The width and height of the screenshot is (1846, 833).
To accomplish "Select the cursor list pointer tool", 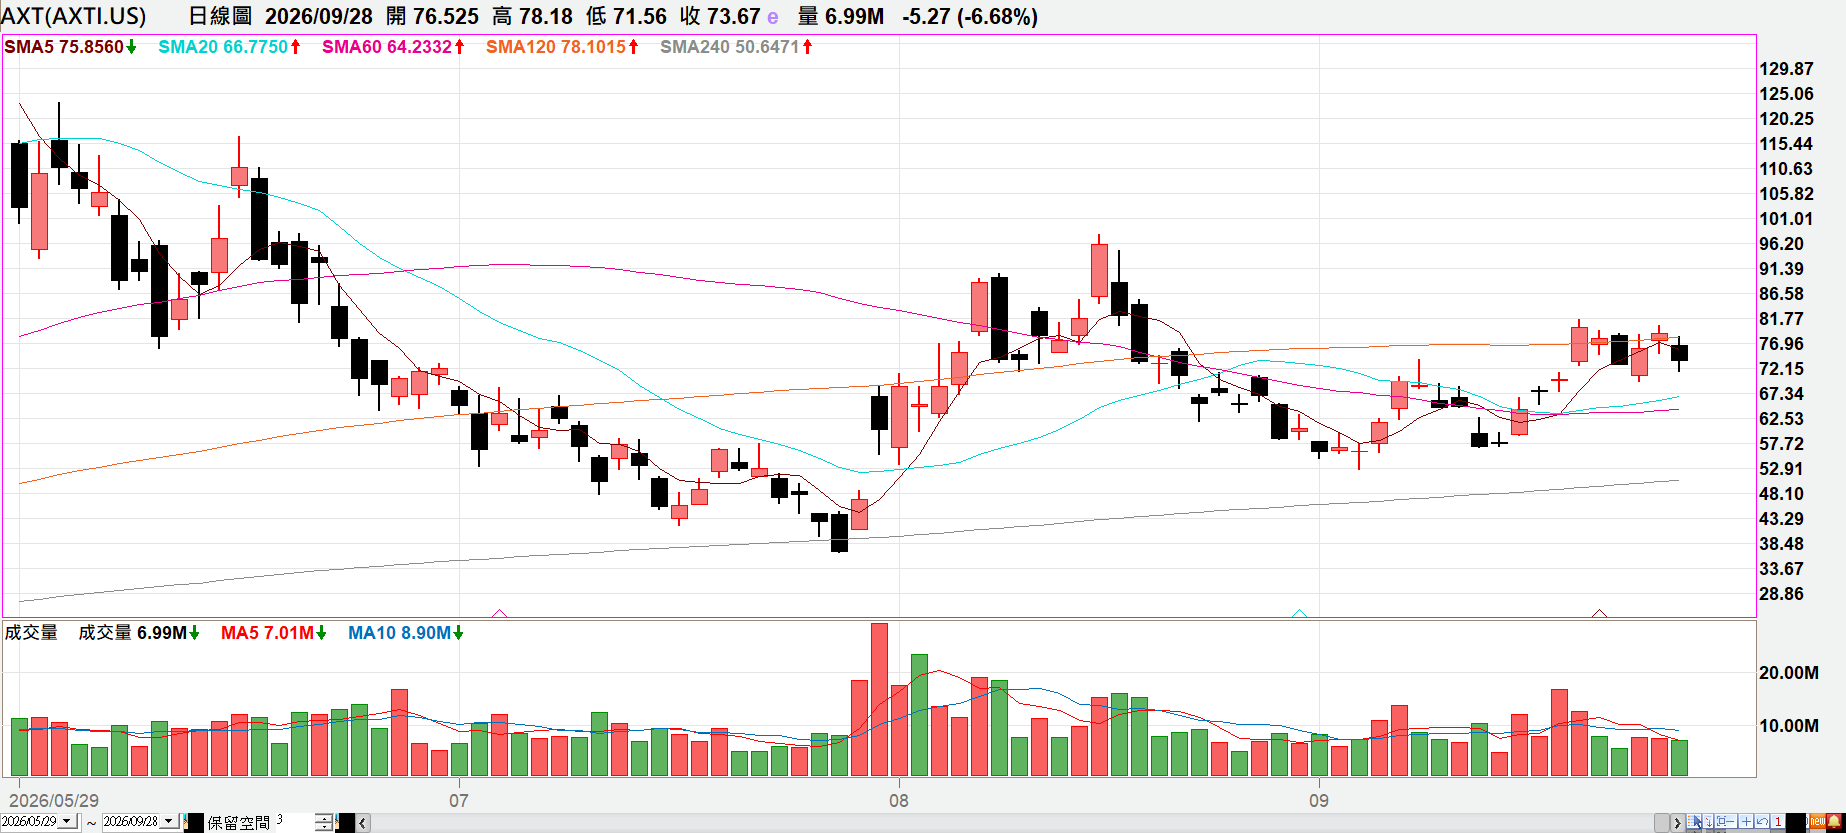I will coord(1694,821).
